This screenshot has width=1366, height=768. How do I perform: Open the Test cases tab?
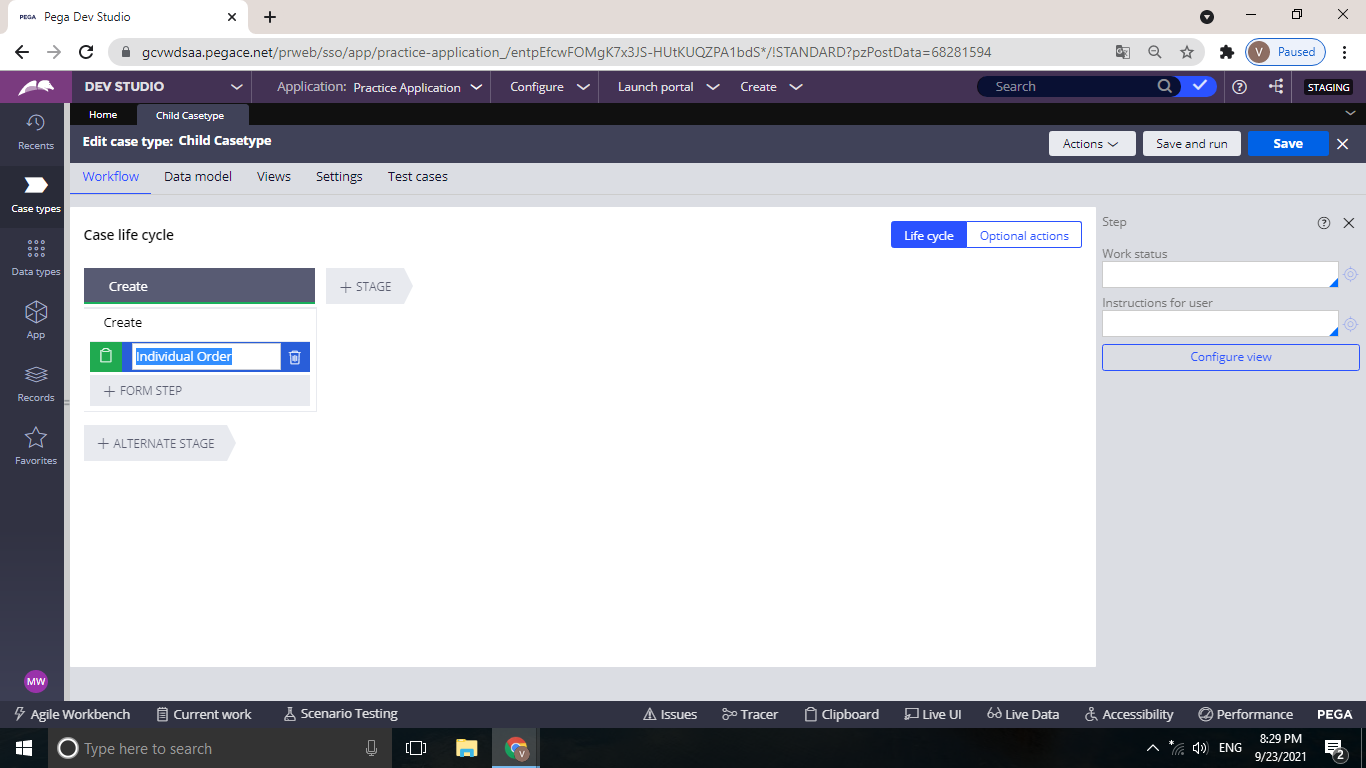pyautogui.click(x=418, y=177)
